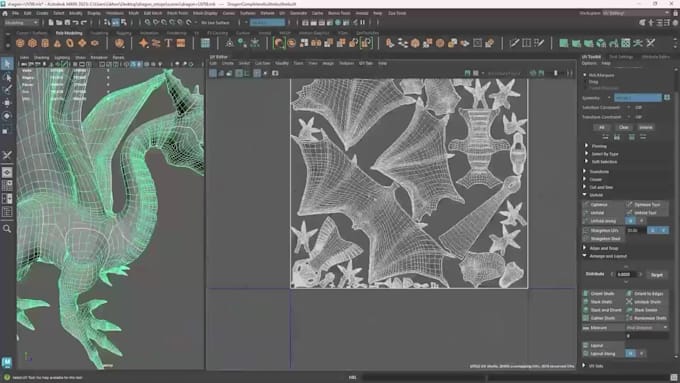
Task: Click the Orient Shells button
Action: coord(603,294)
